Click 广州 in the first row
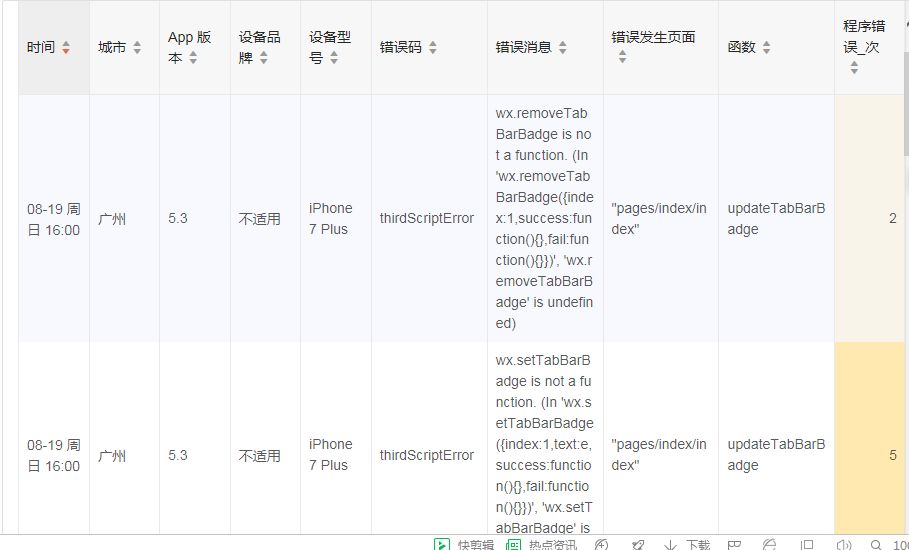 (x=112, y=219)
